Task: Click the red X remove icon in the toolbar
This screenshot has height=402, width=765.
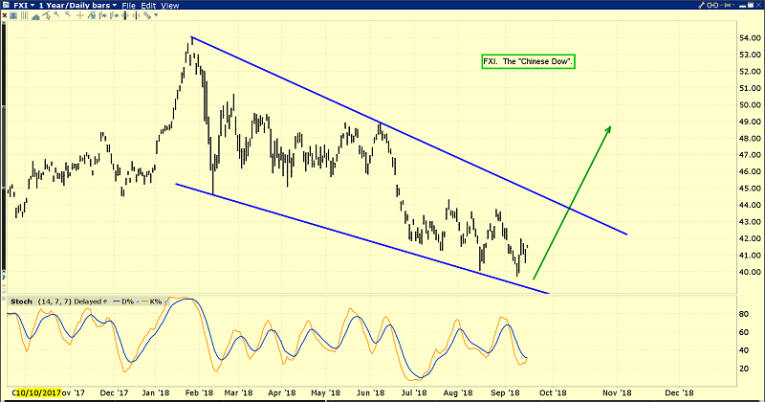Action: 4,15
